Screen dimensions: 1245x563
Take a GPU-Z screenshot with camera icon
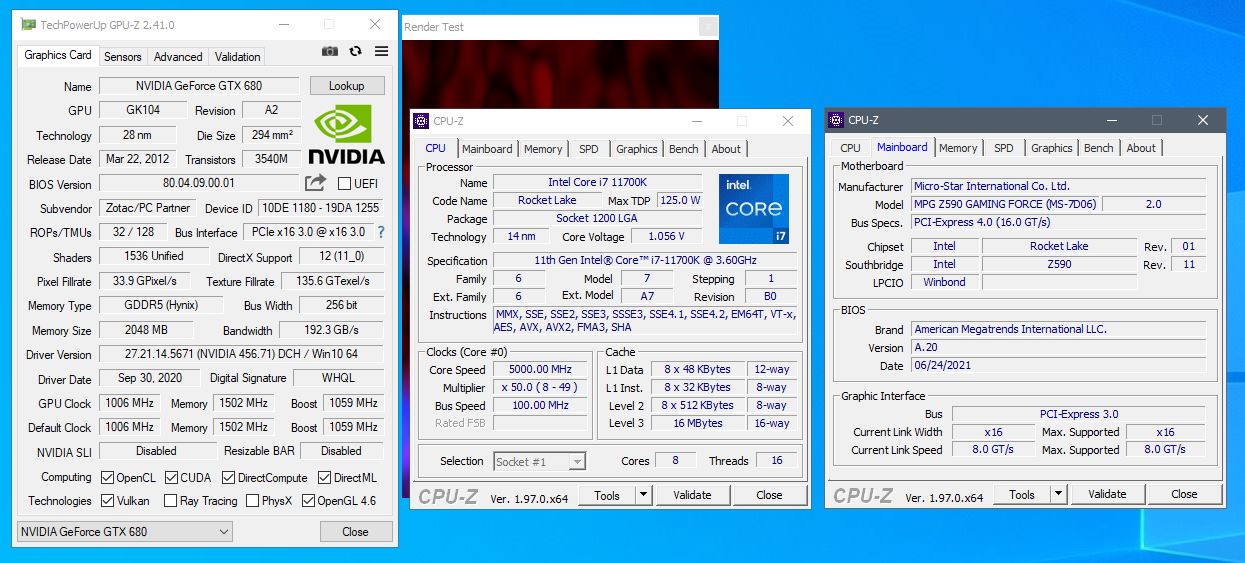click(x=330, y=51)
